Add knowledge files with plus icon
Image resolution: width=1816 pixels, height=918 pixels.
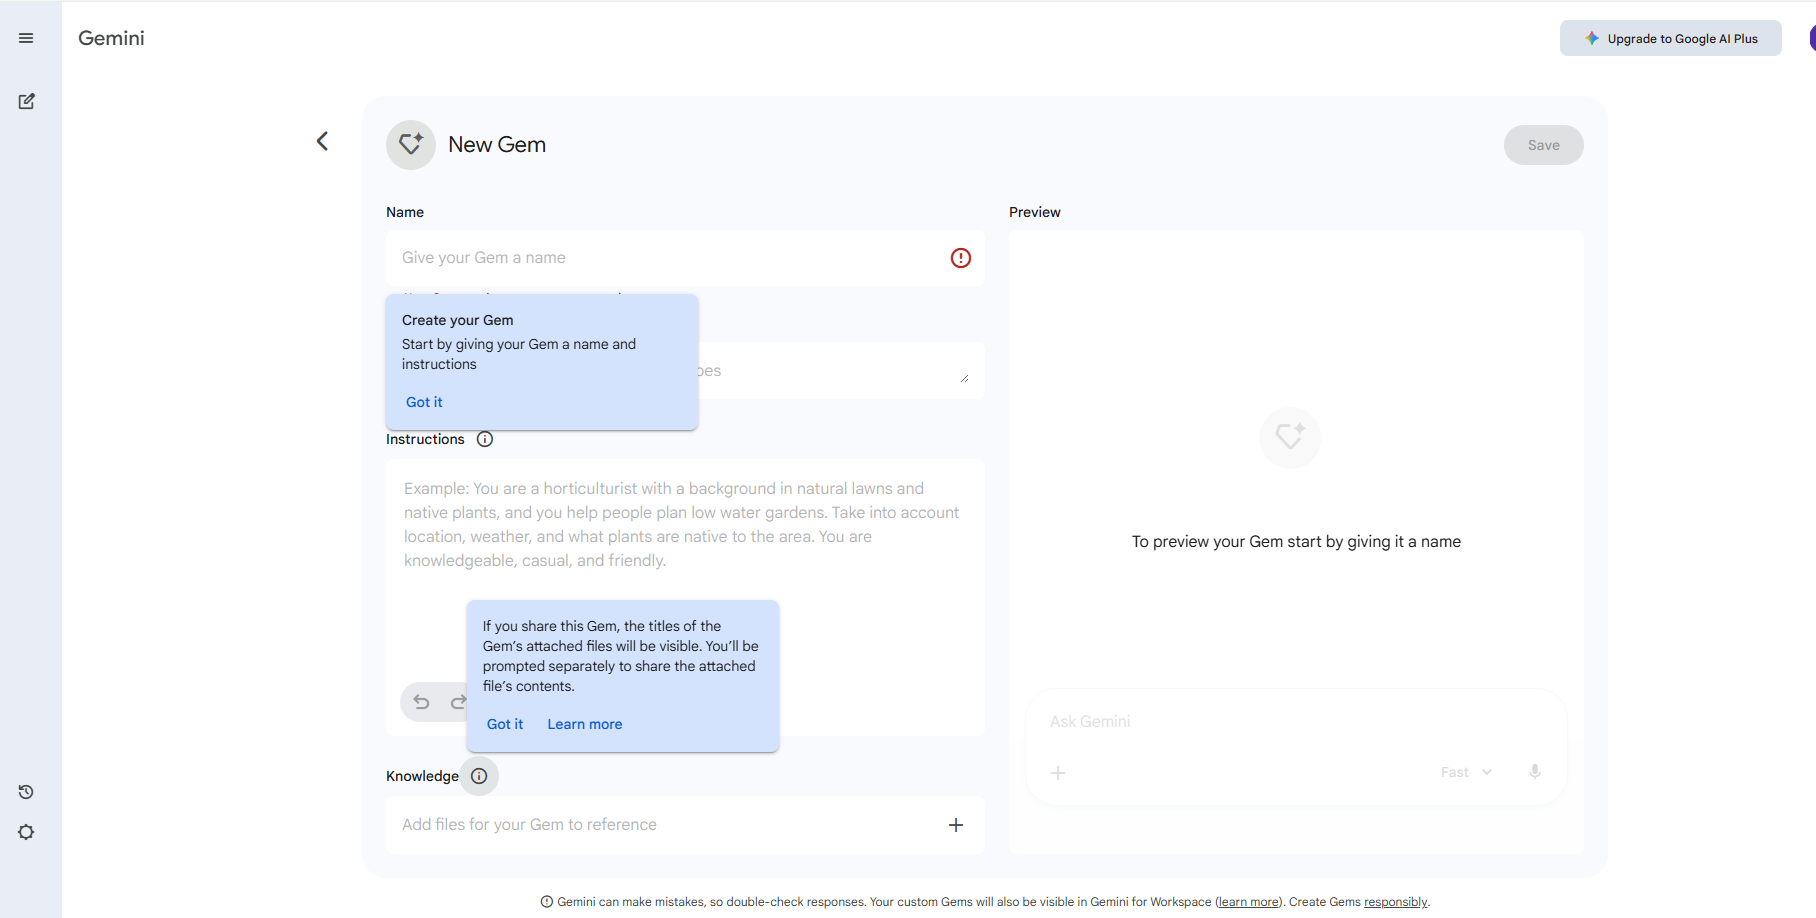click(956, 825)
